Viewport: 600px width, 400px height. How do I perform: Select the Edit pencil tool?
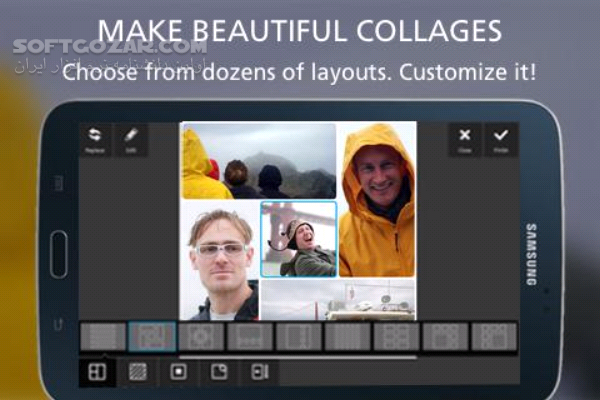[x=131, y=140]
